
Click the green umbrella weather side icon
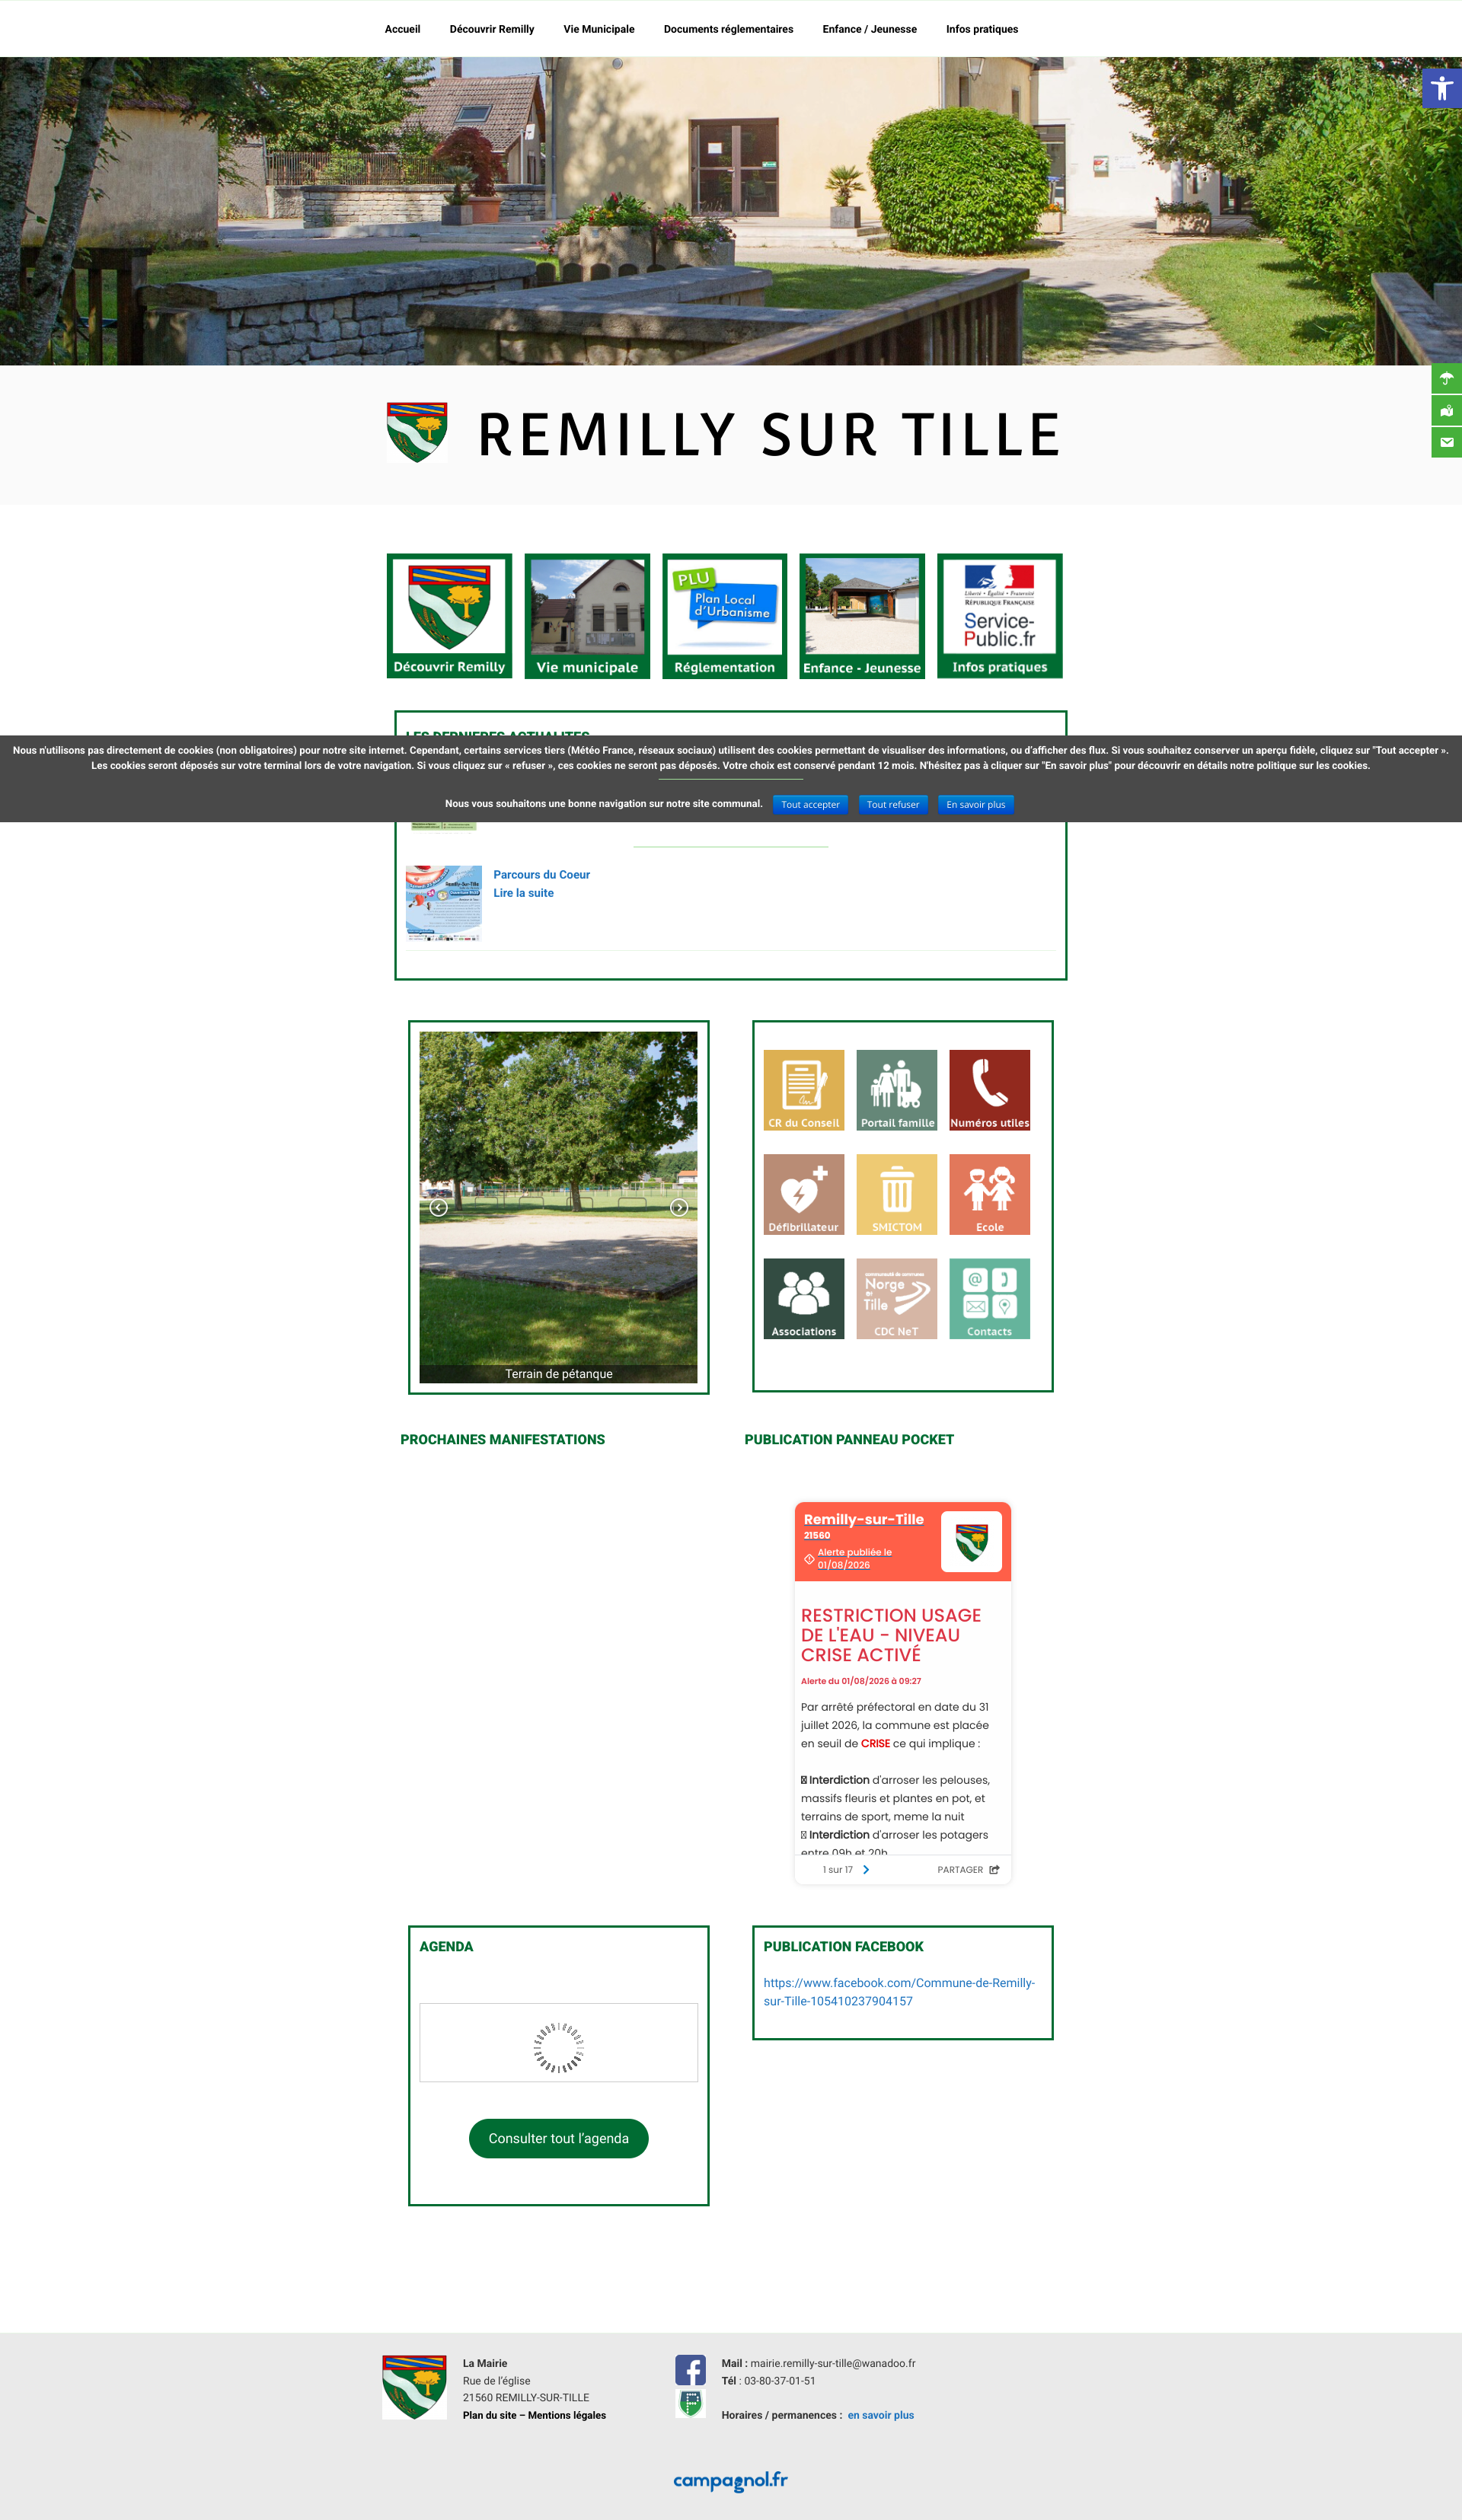coord(1446,378)
